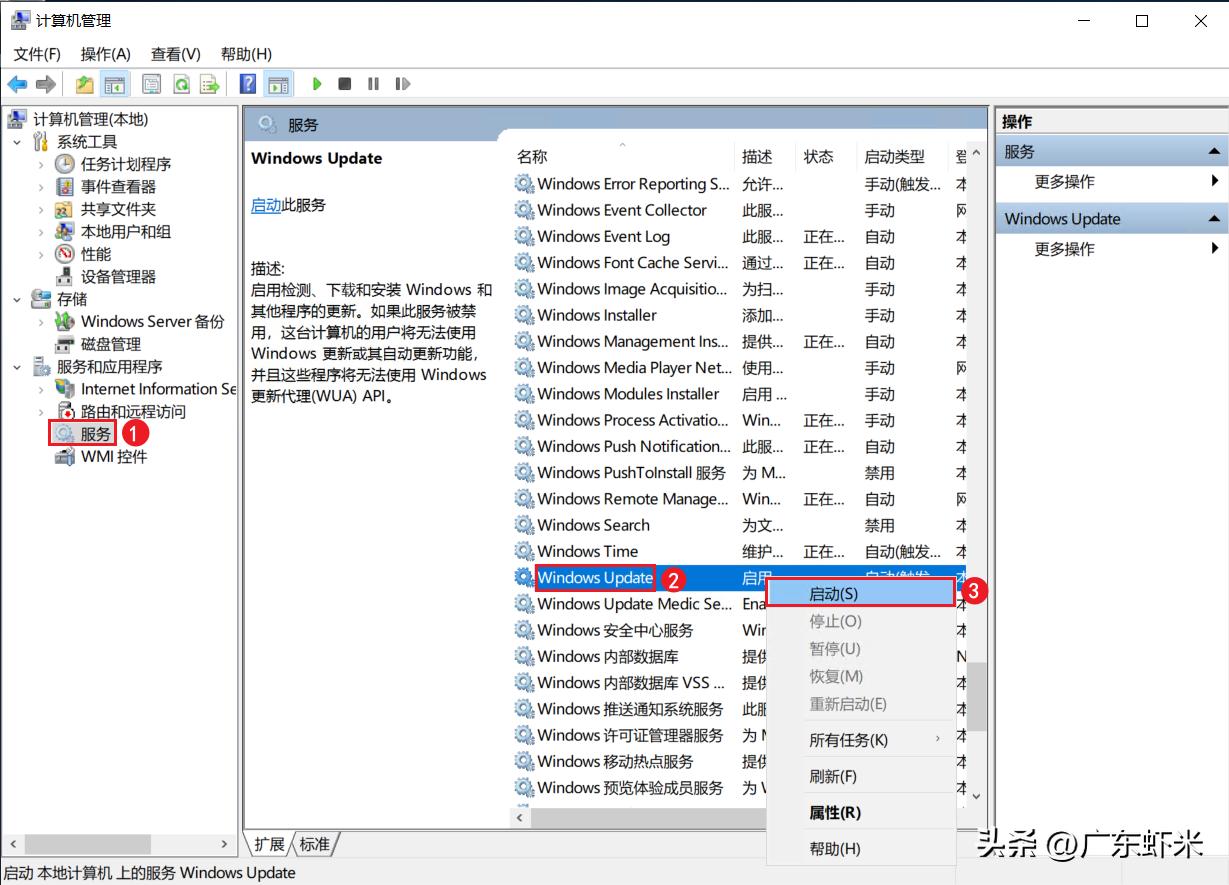Screen dimensions: 1229x885
Task: Collapse the 系统工具 tree node
Action: tap(17, 142)
